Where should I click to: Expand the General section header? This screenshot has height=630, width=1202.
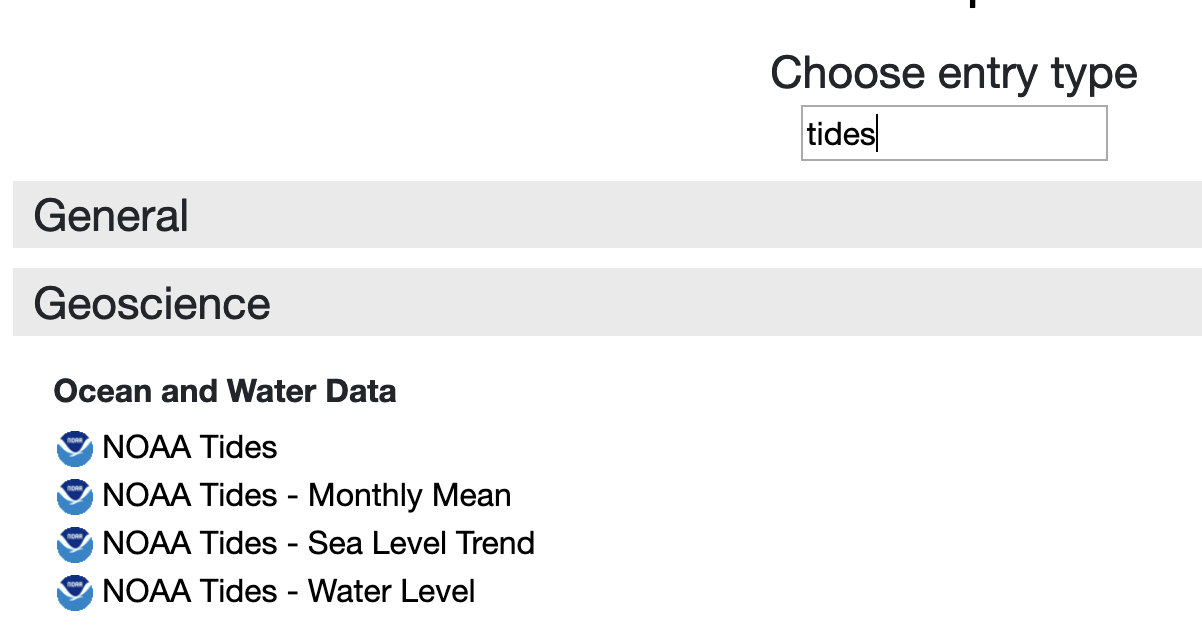point(607,215)
